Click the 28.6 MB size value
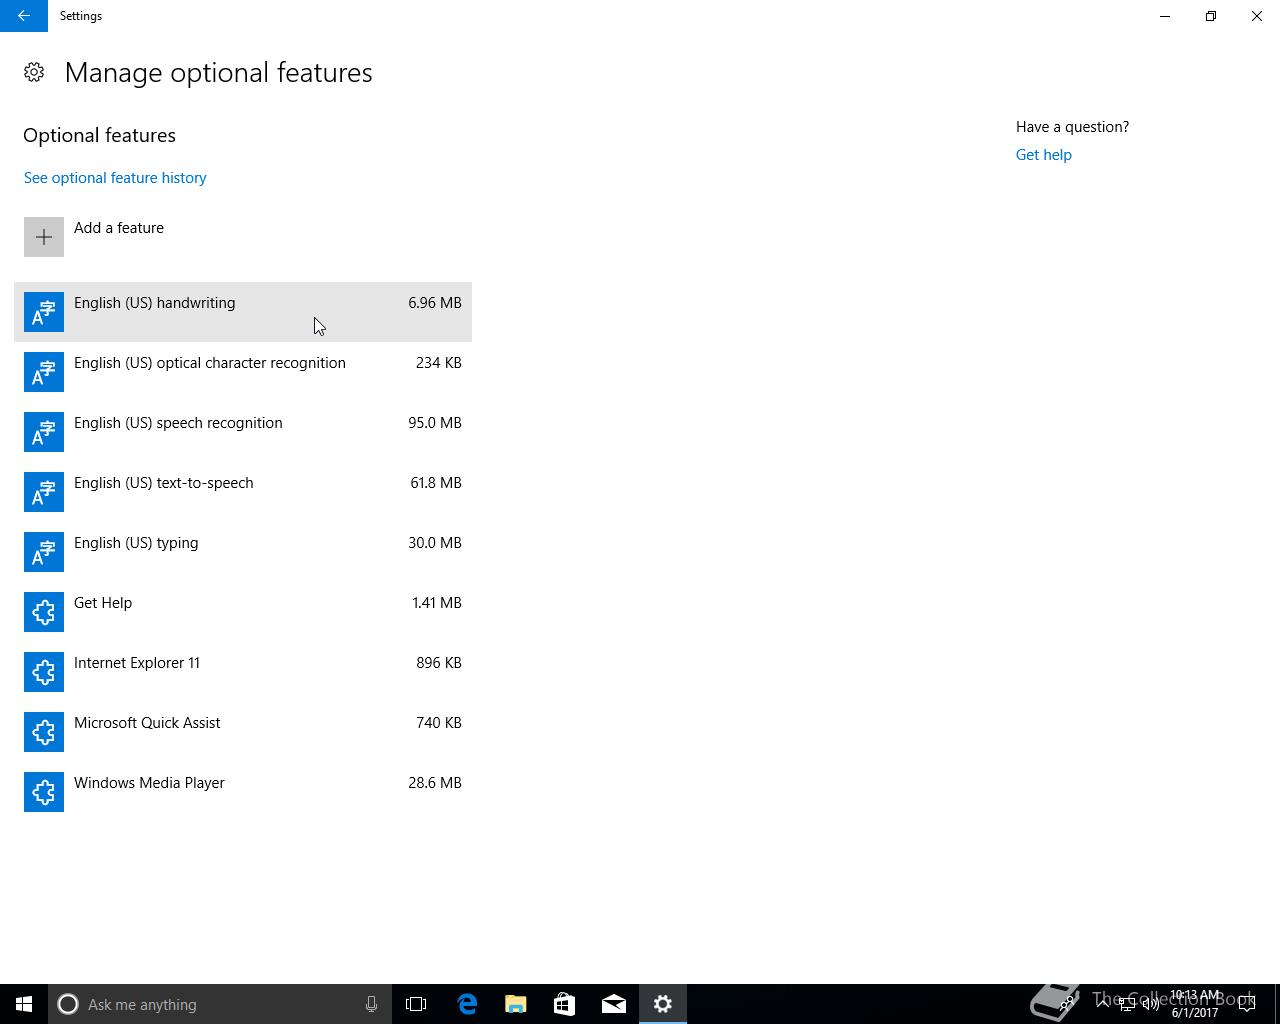Viewport: 1280px width, 1024px height. [435, 783]
